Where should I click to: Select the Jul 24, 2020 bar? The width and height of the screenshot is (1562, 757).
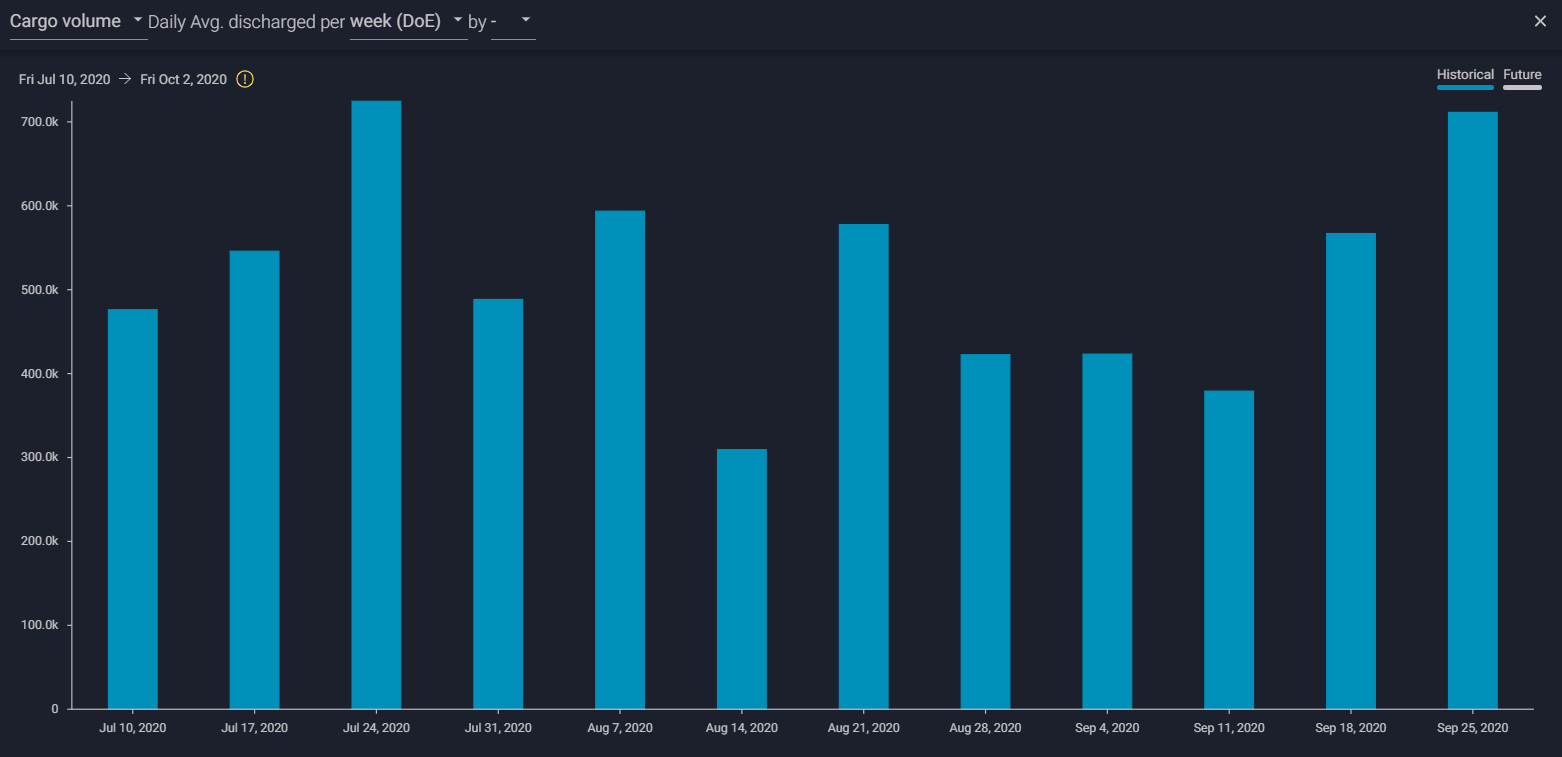pos(376,405)
